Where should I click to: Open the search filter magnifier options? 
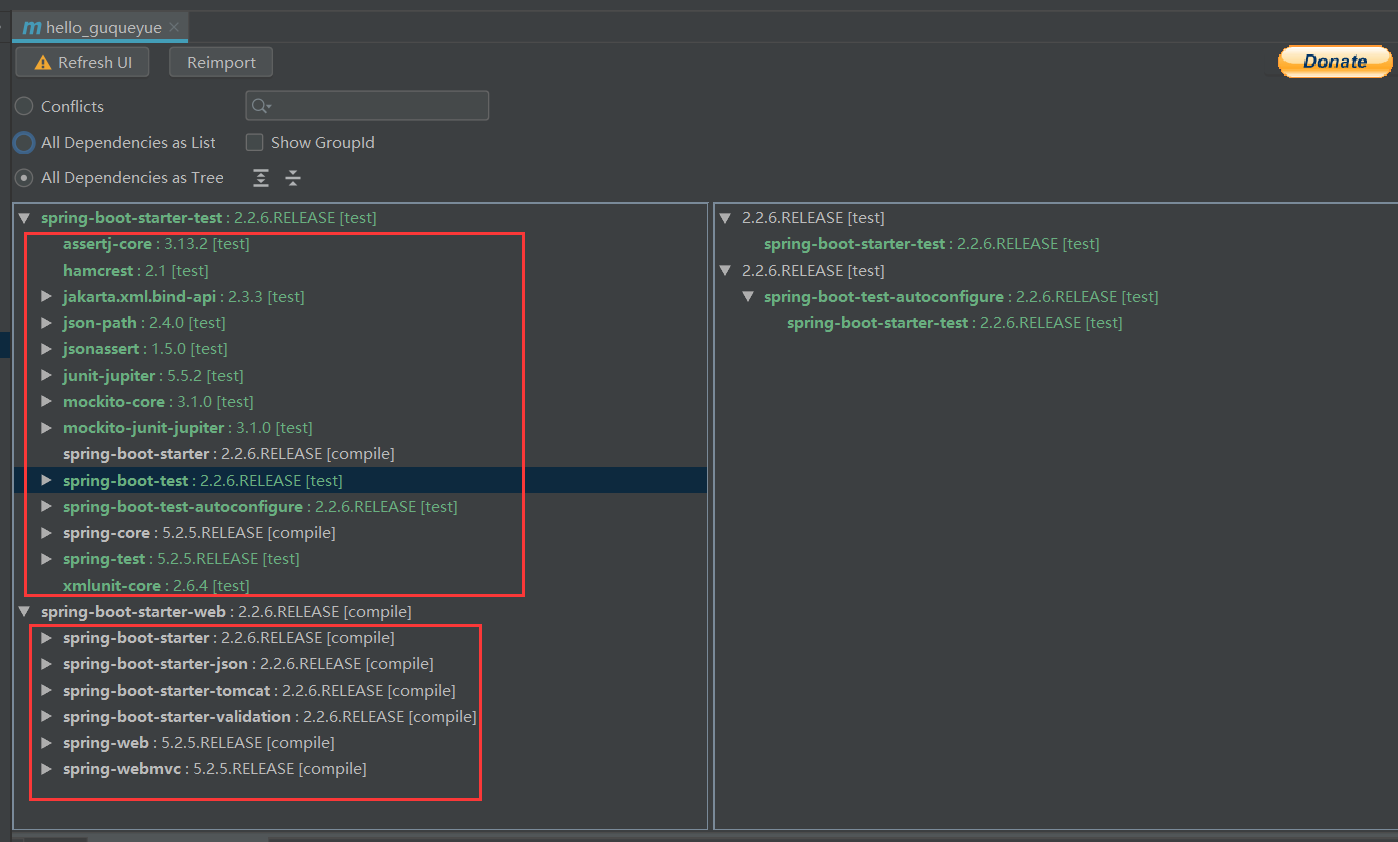(x=262, y=105)
